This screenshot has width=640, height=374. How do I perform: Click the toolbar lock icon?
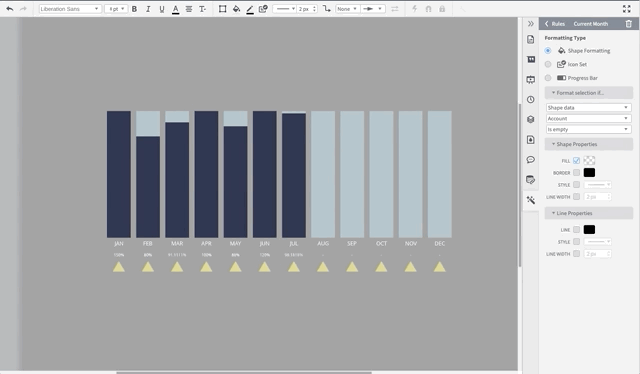tap(442, 9)
